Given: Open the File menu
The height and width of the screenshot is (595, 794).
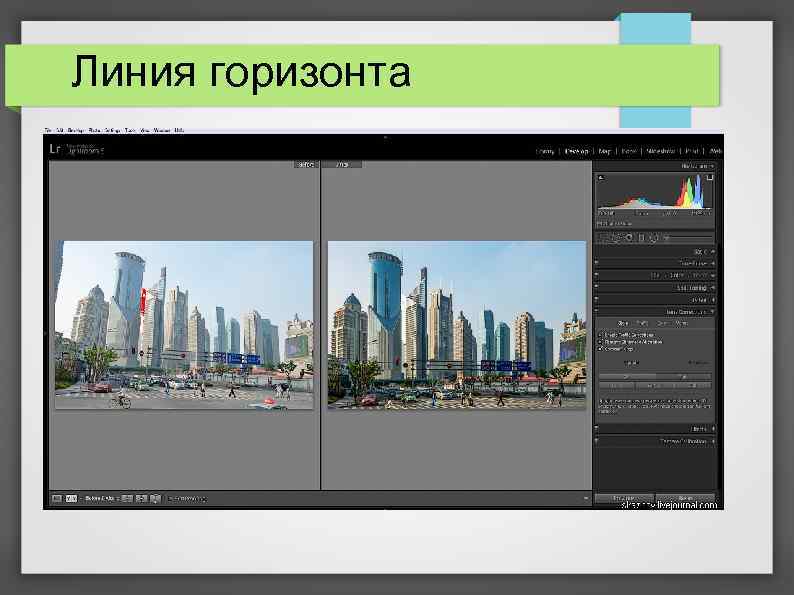Looking at the screenshot, I should [48, 130].
